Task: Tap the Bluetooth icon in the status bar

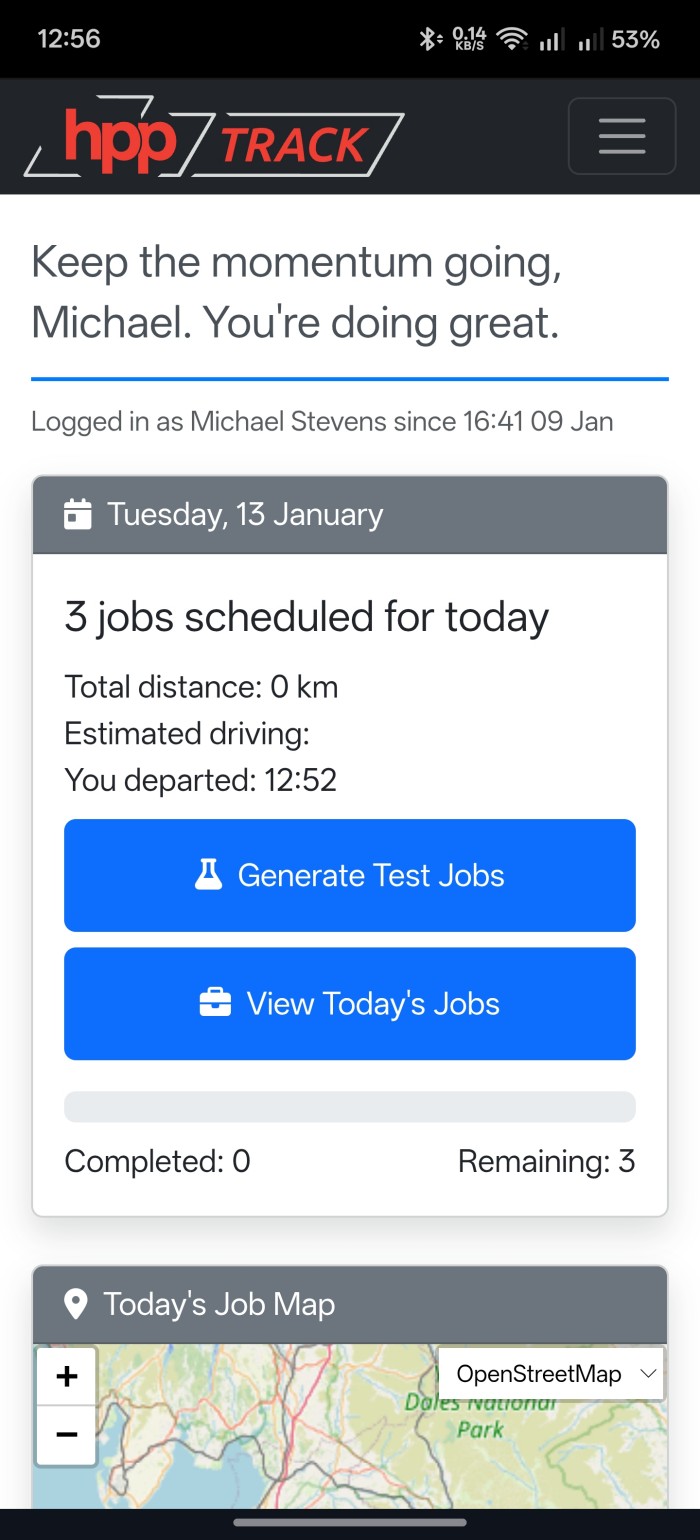Action: point(428,39)
